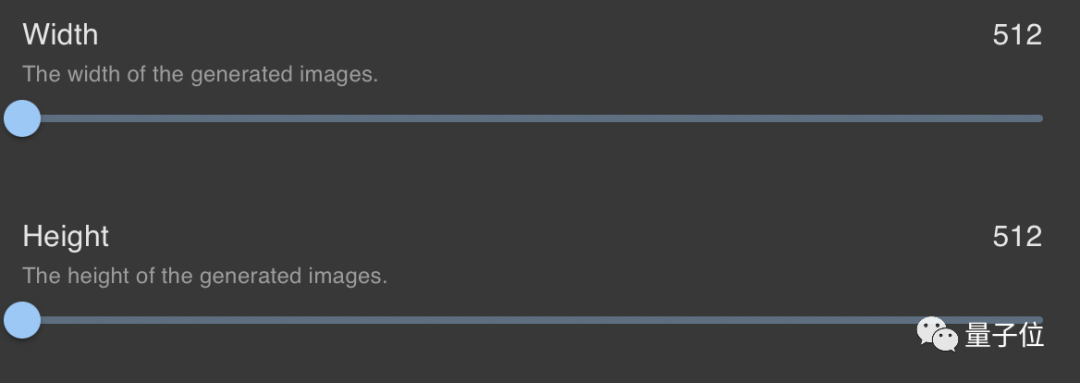Click the far right end of Width track
The height and width of the screenshot is (383, 1080).
(x=1040, y=118)
